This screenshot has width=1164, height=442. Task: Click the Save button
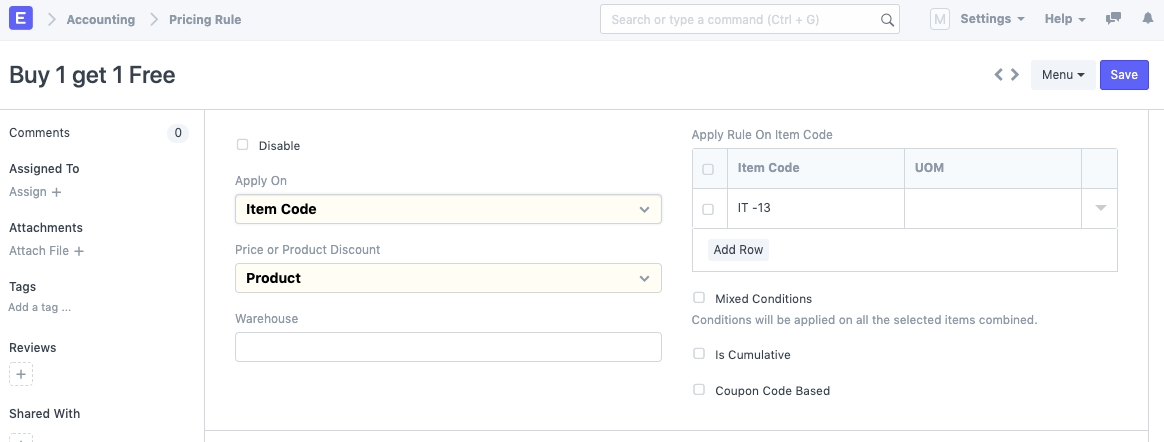click(x=1124, y=75)
